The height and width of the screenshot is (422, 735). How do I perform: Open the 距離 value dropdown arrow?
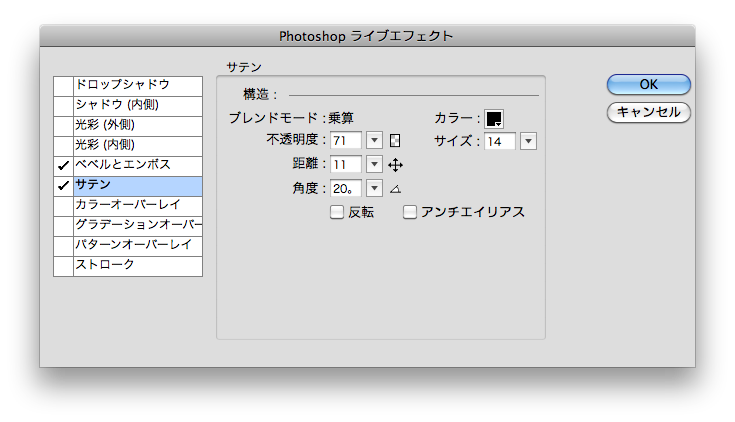coord(375,165)
